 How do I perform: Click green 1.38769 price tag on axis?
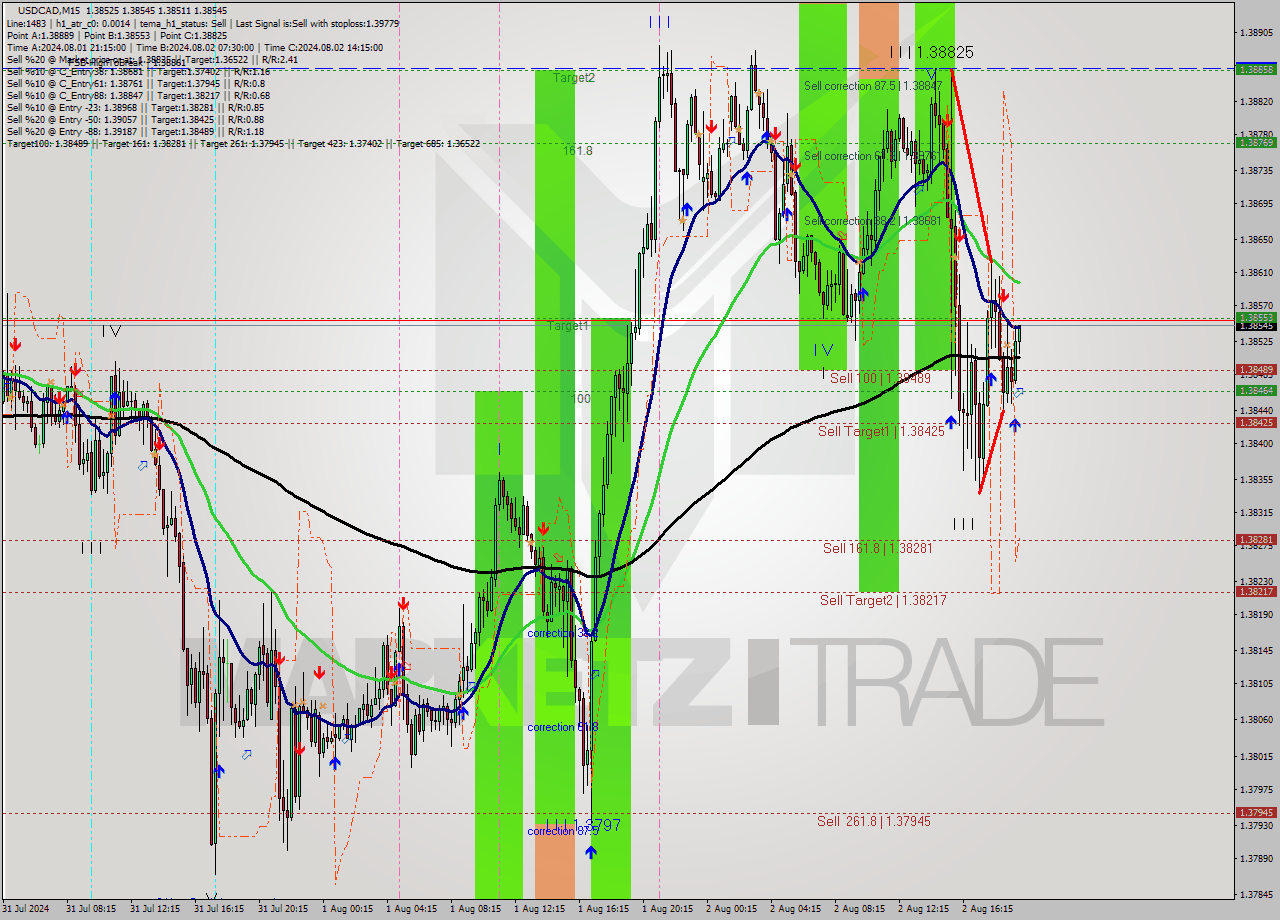(x=1255, y=143)
